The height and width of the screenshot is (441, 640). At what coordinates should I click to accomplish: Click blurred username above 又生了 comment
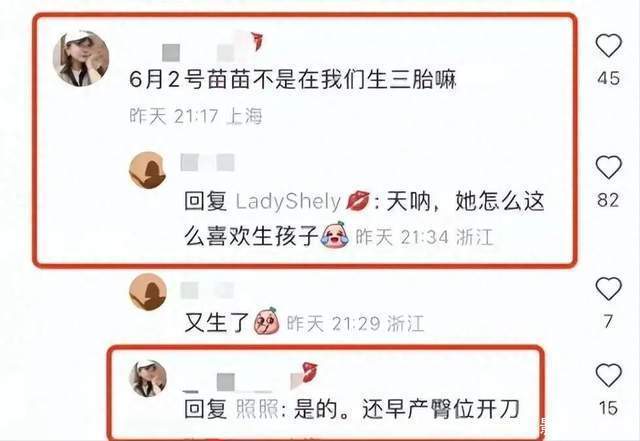point(208,291)
